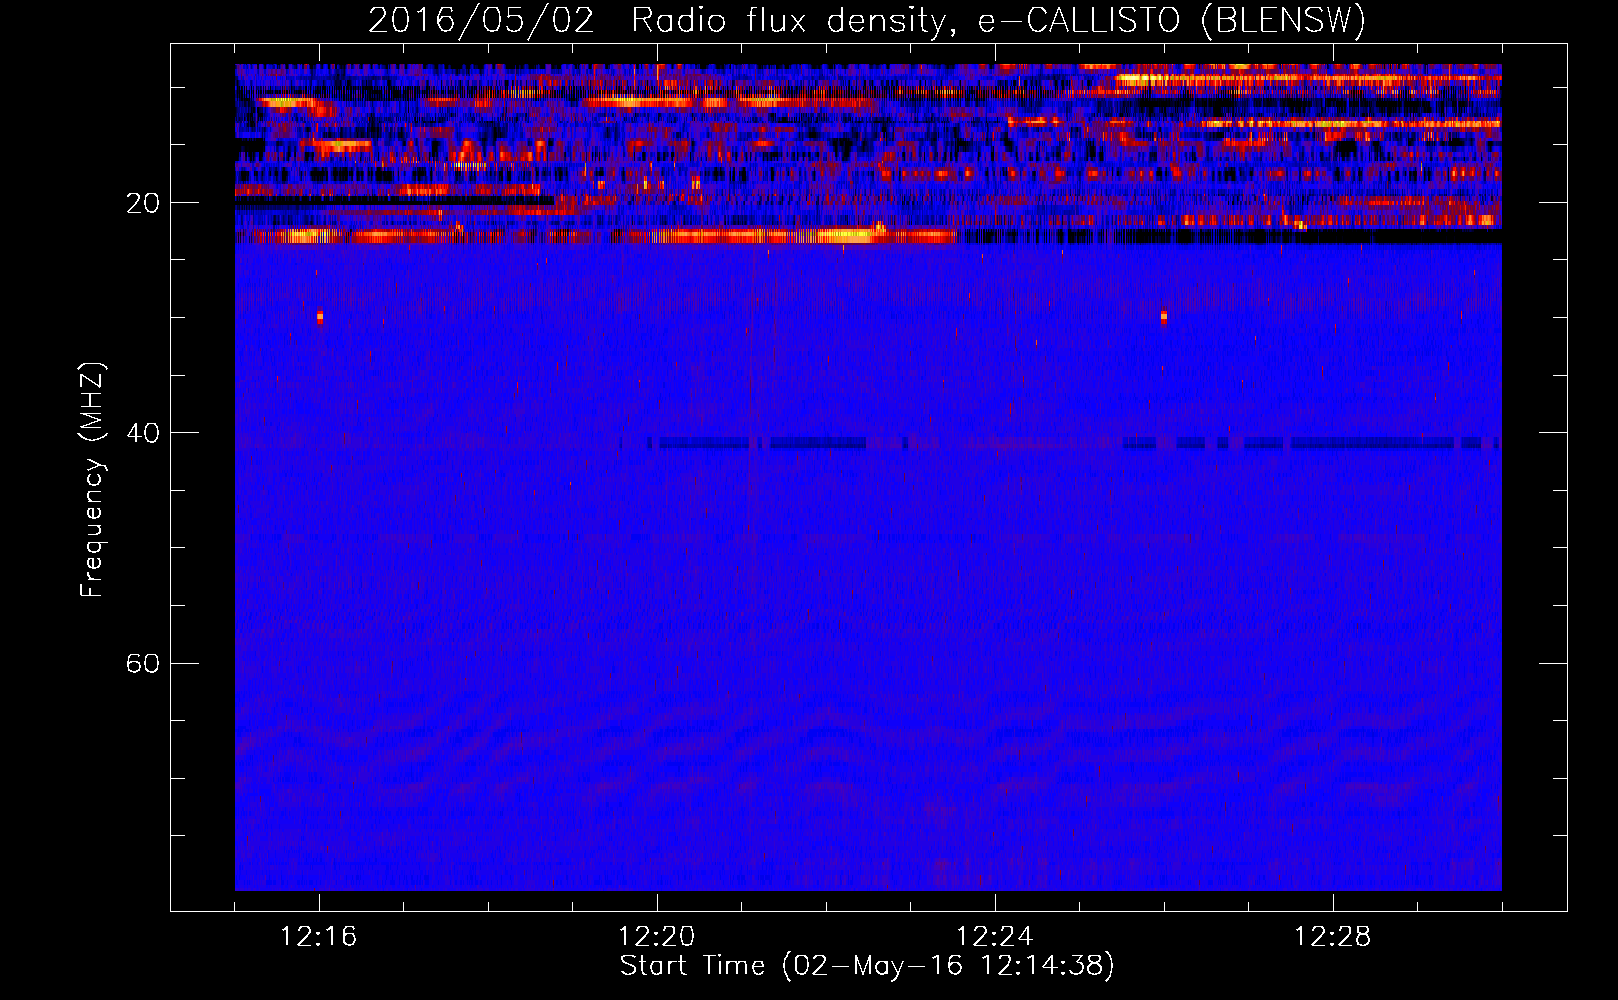Click the 'Frequency (MHZ)' axis label
This screenshot has width=1618, height=1000.
92,480
